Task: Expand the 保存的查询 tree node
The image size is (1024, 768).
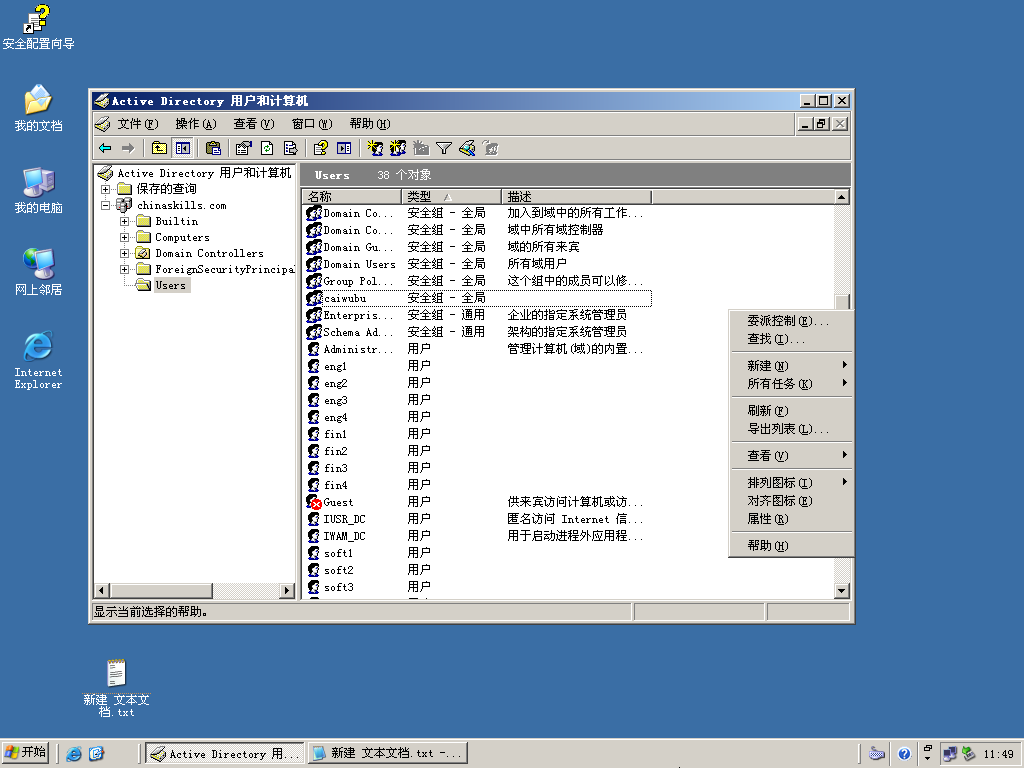Action: pos(105,189)
